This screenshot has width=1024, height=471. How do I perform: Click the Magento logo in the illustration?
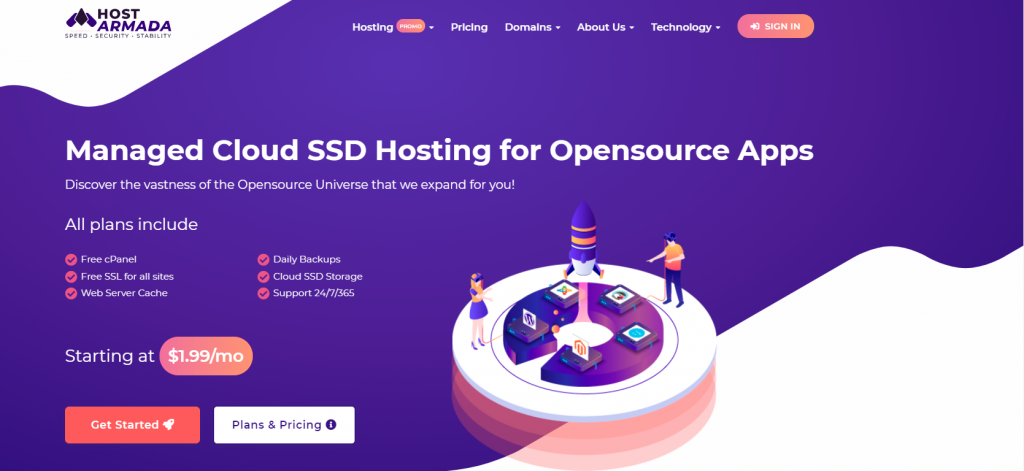580,347
